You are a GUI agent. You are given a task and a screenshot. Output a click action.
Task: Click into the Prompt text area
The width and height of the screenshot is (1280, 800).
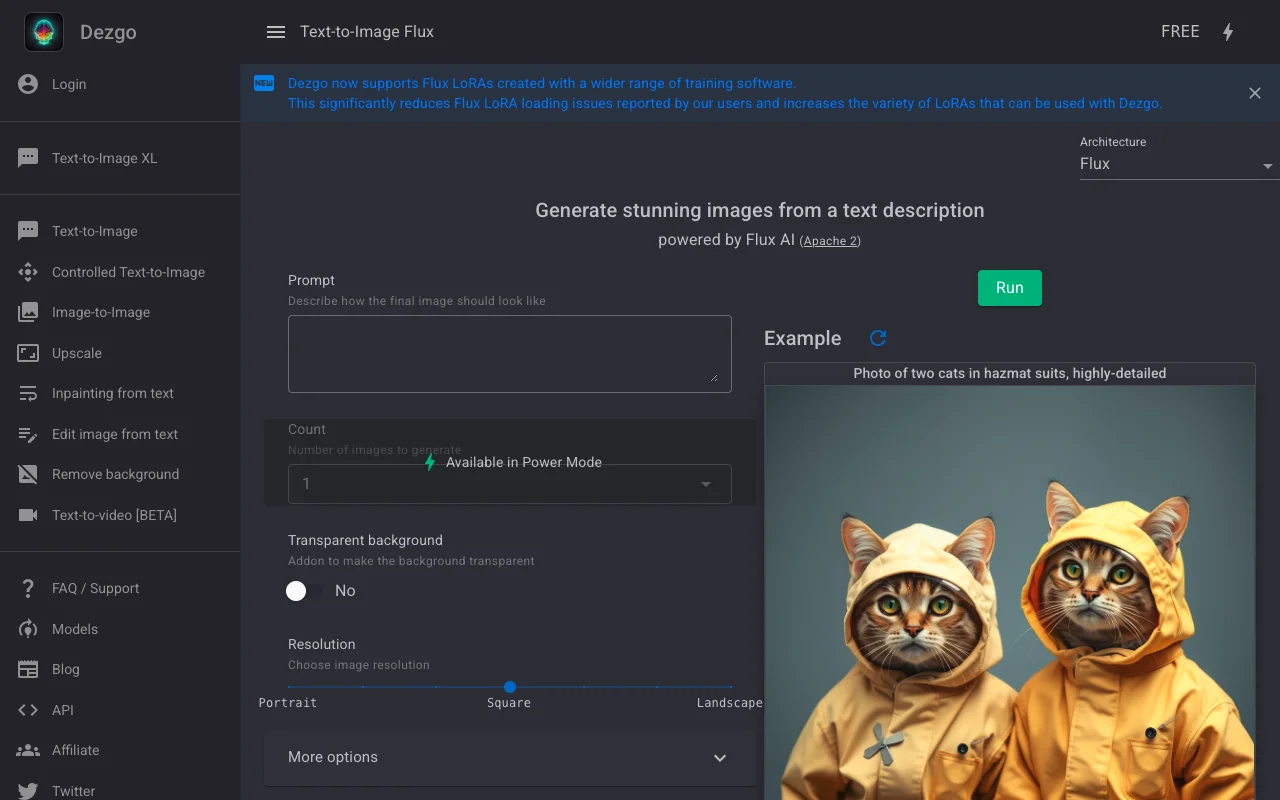(x=509, y=354)
